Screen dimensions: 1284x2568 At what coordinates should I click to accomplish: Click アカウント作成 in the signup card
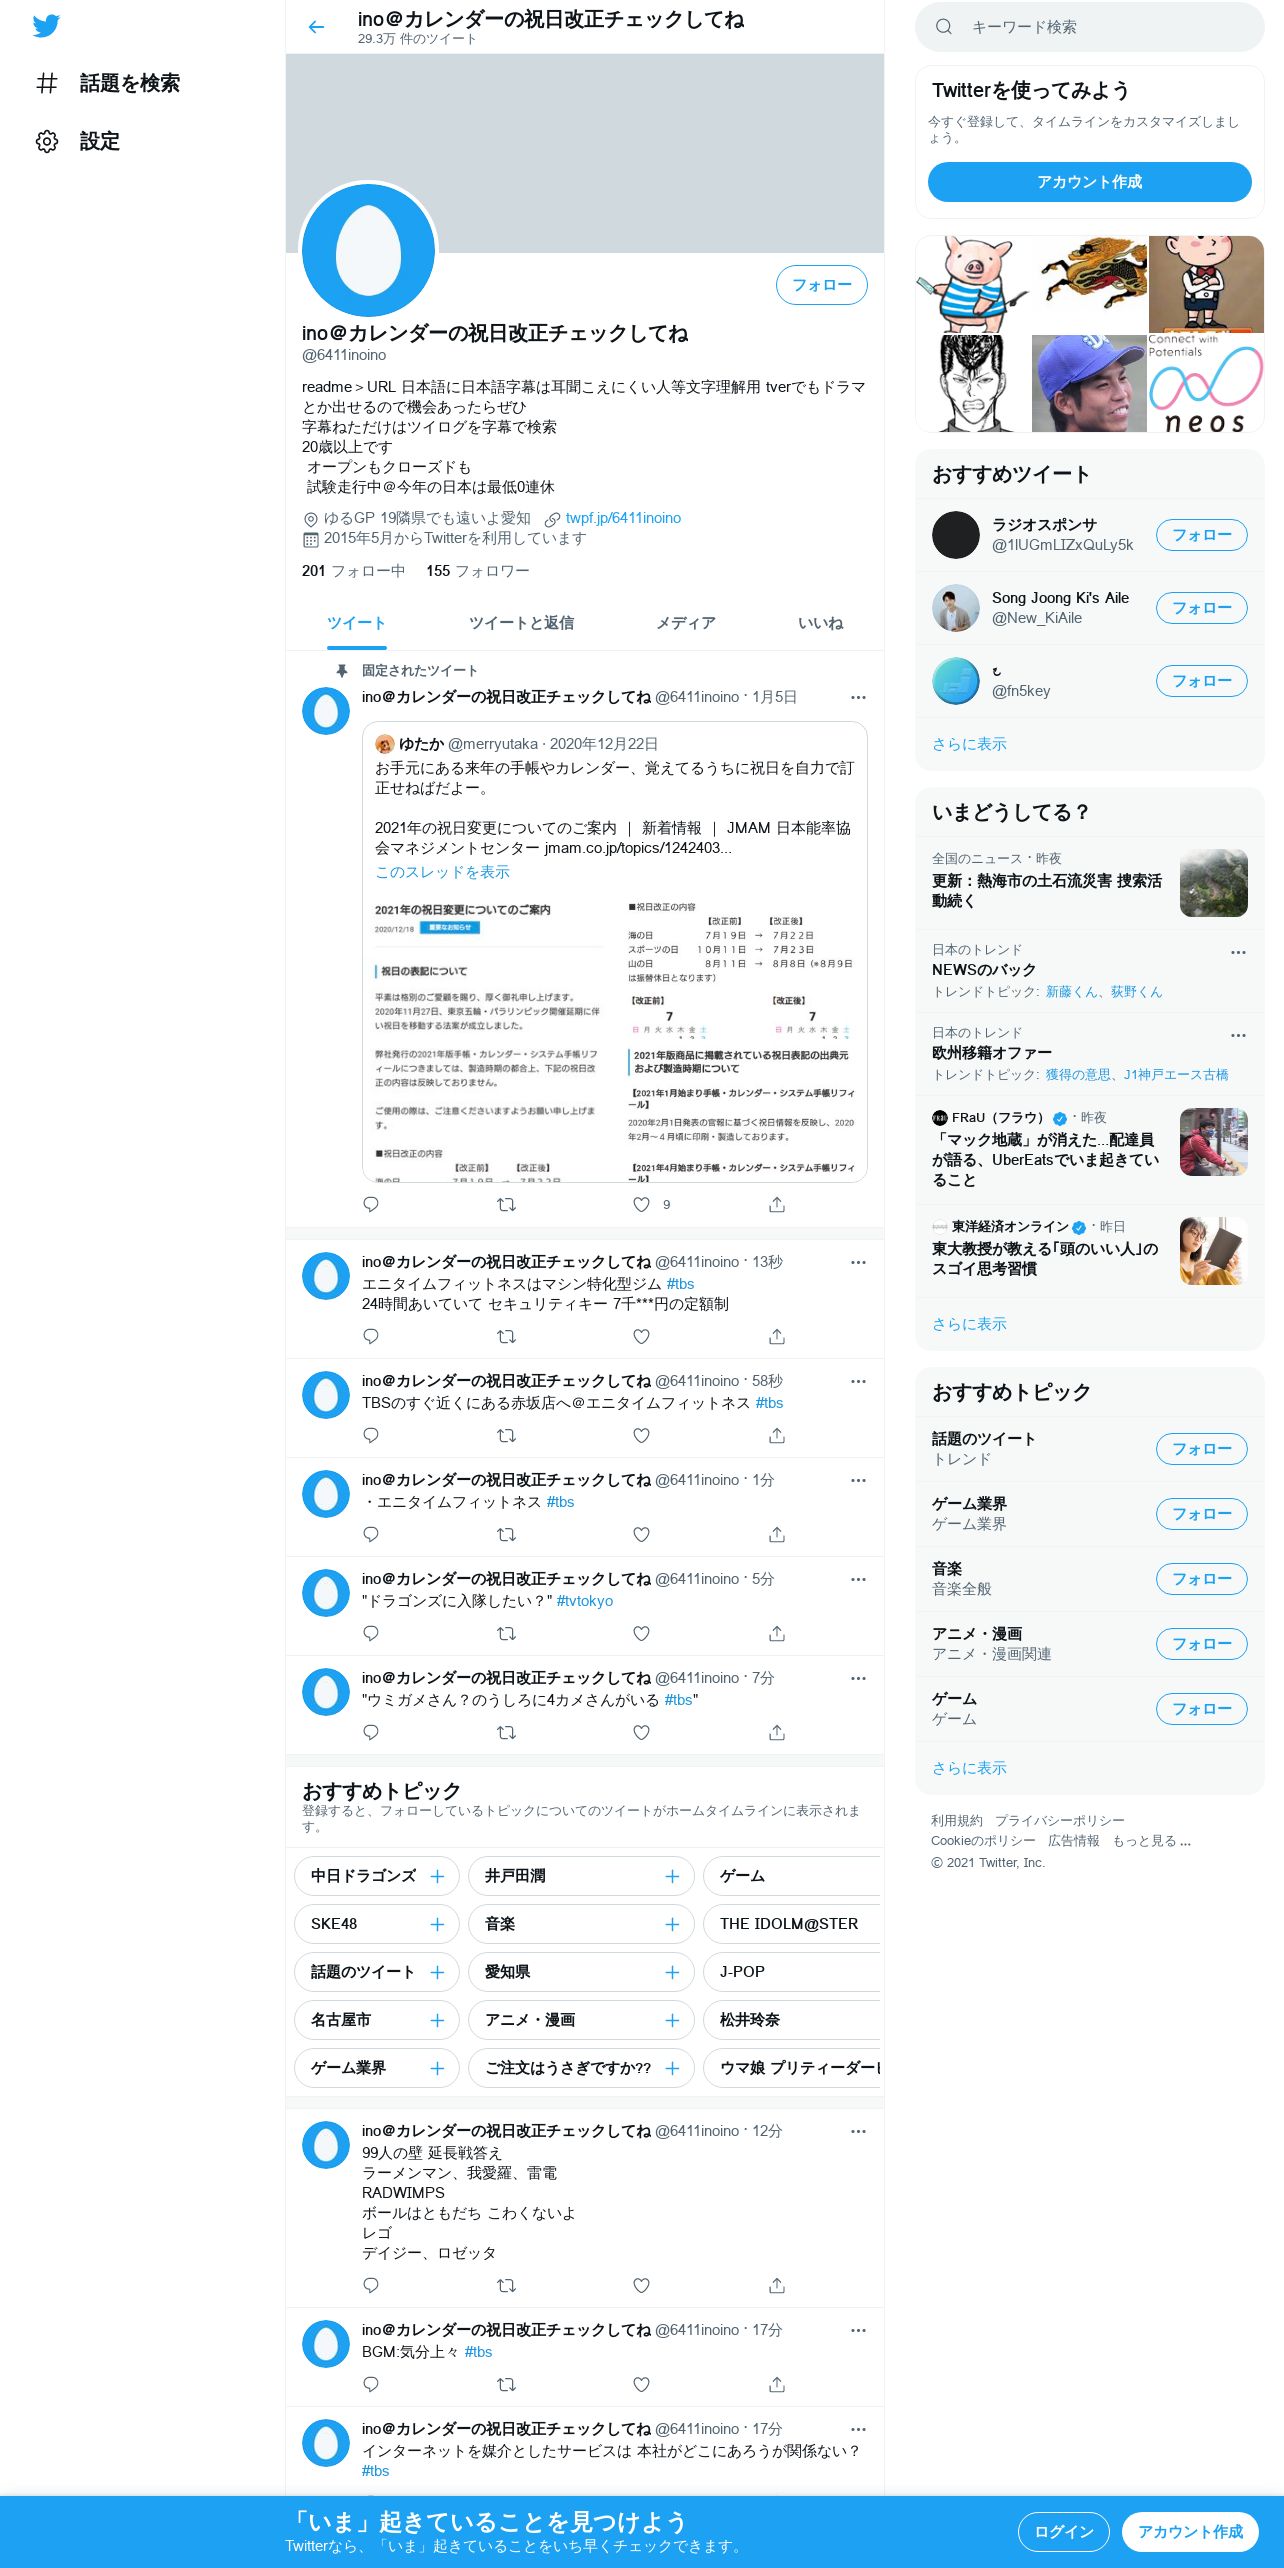[1089, 182]
